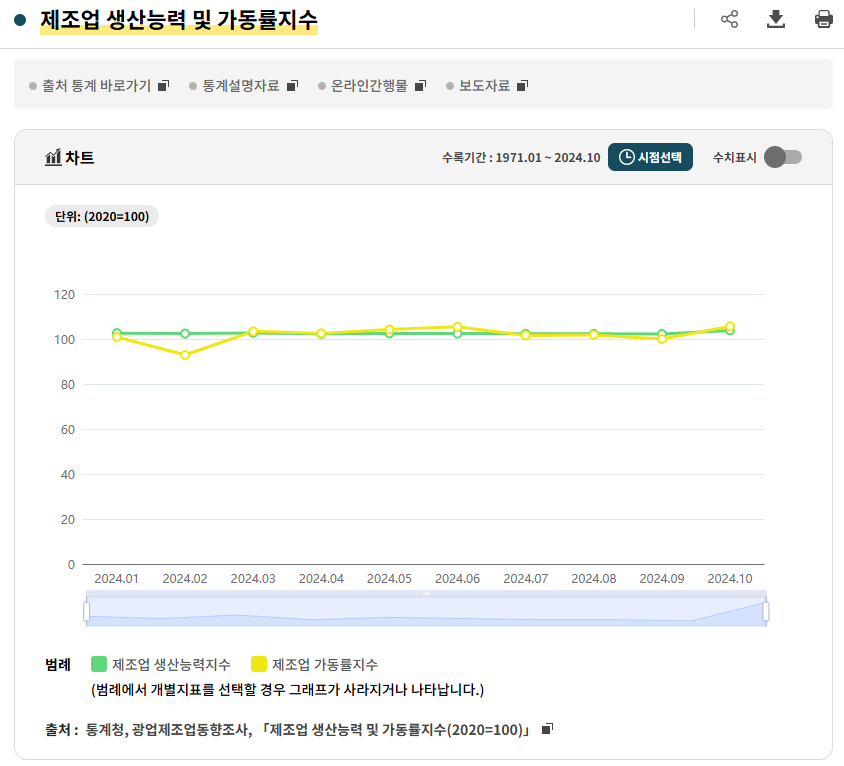
Task: Click the 2024.05 x-axis label
Action: 389,579
